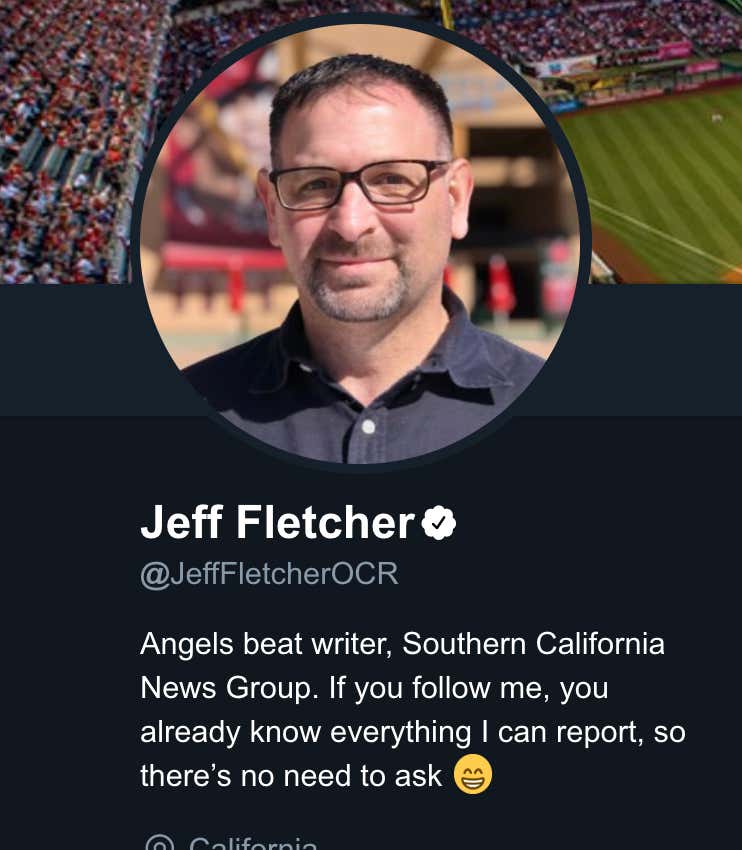742x850 pixels.
Task: Click the @JeffFletcherOCR handle
Action: pos(269,574)
